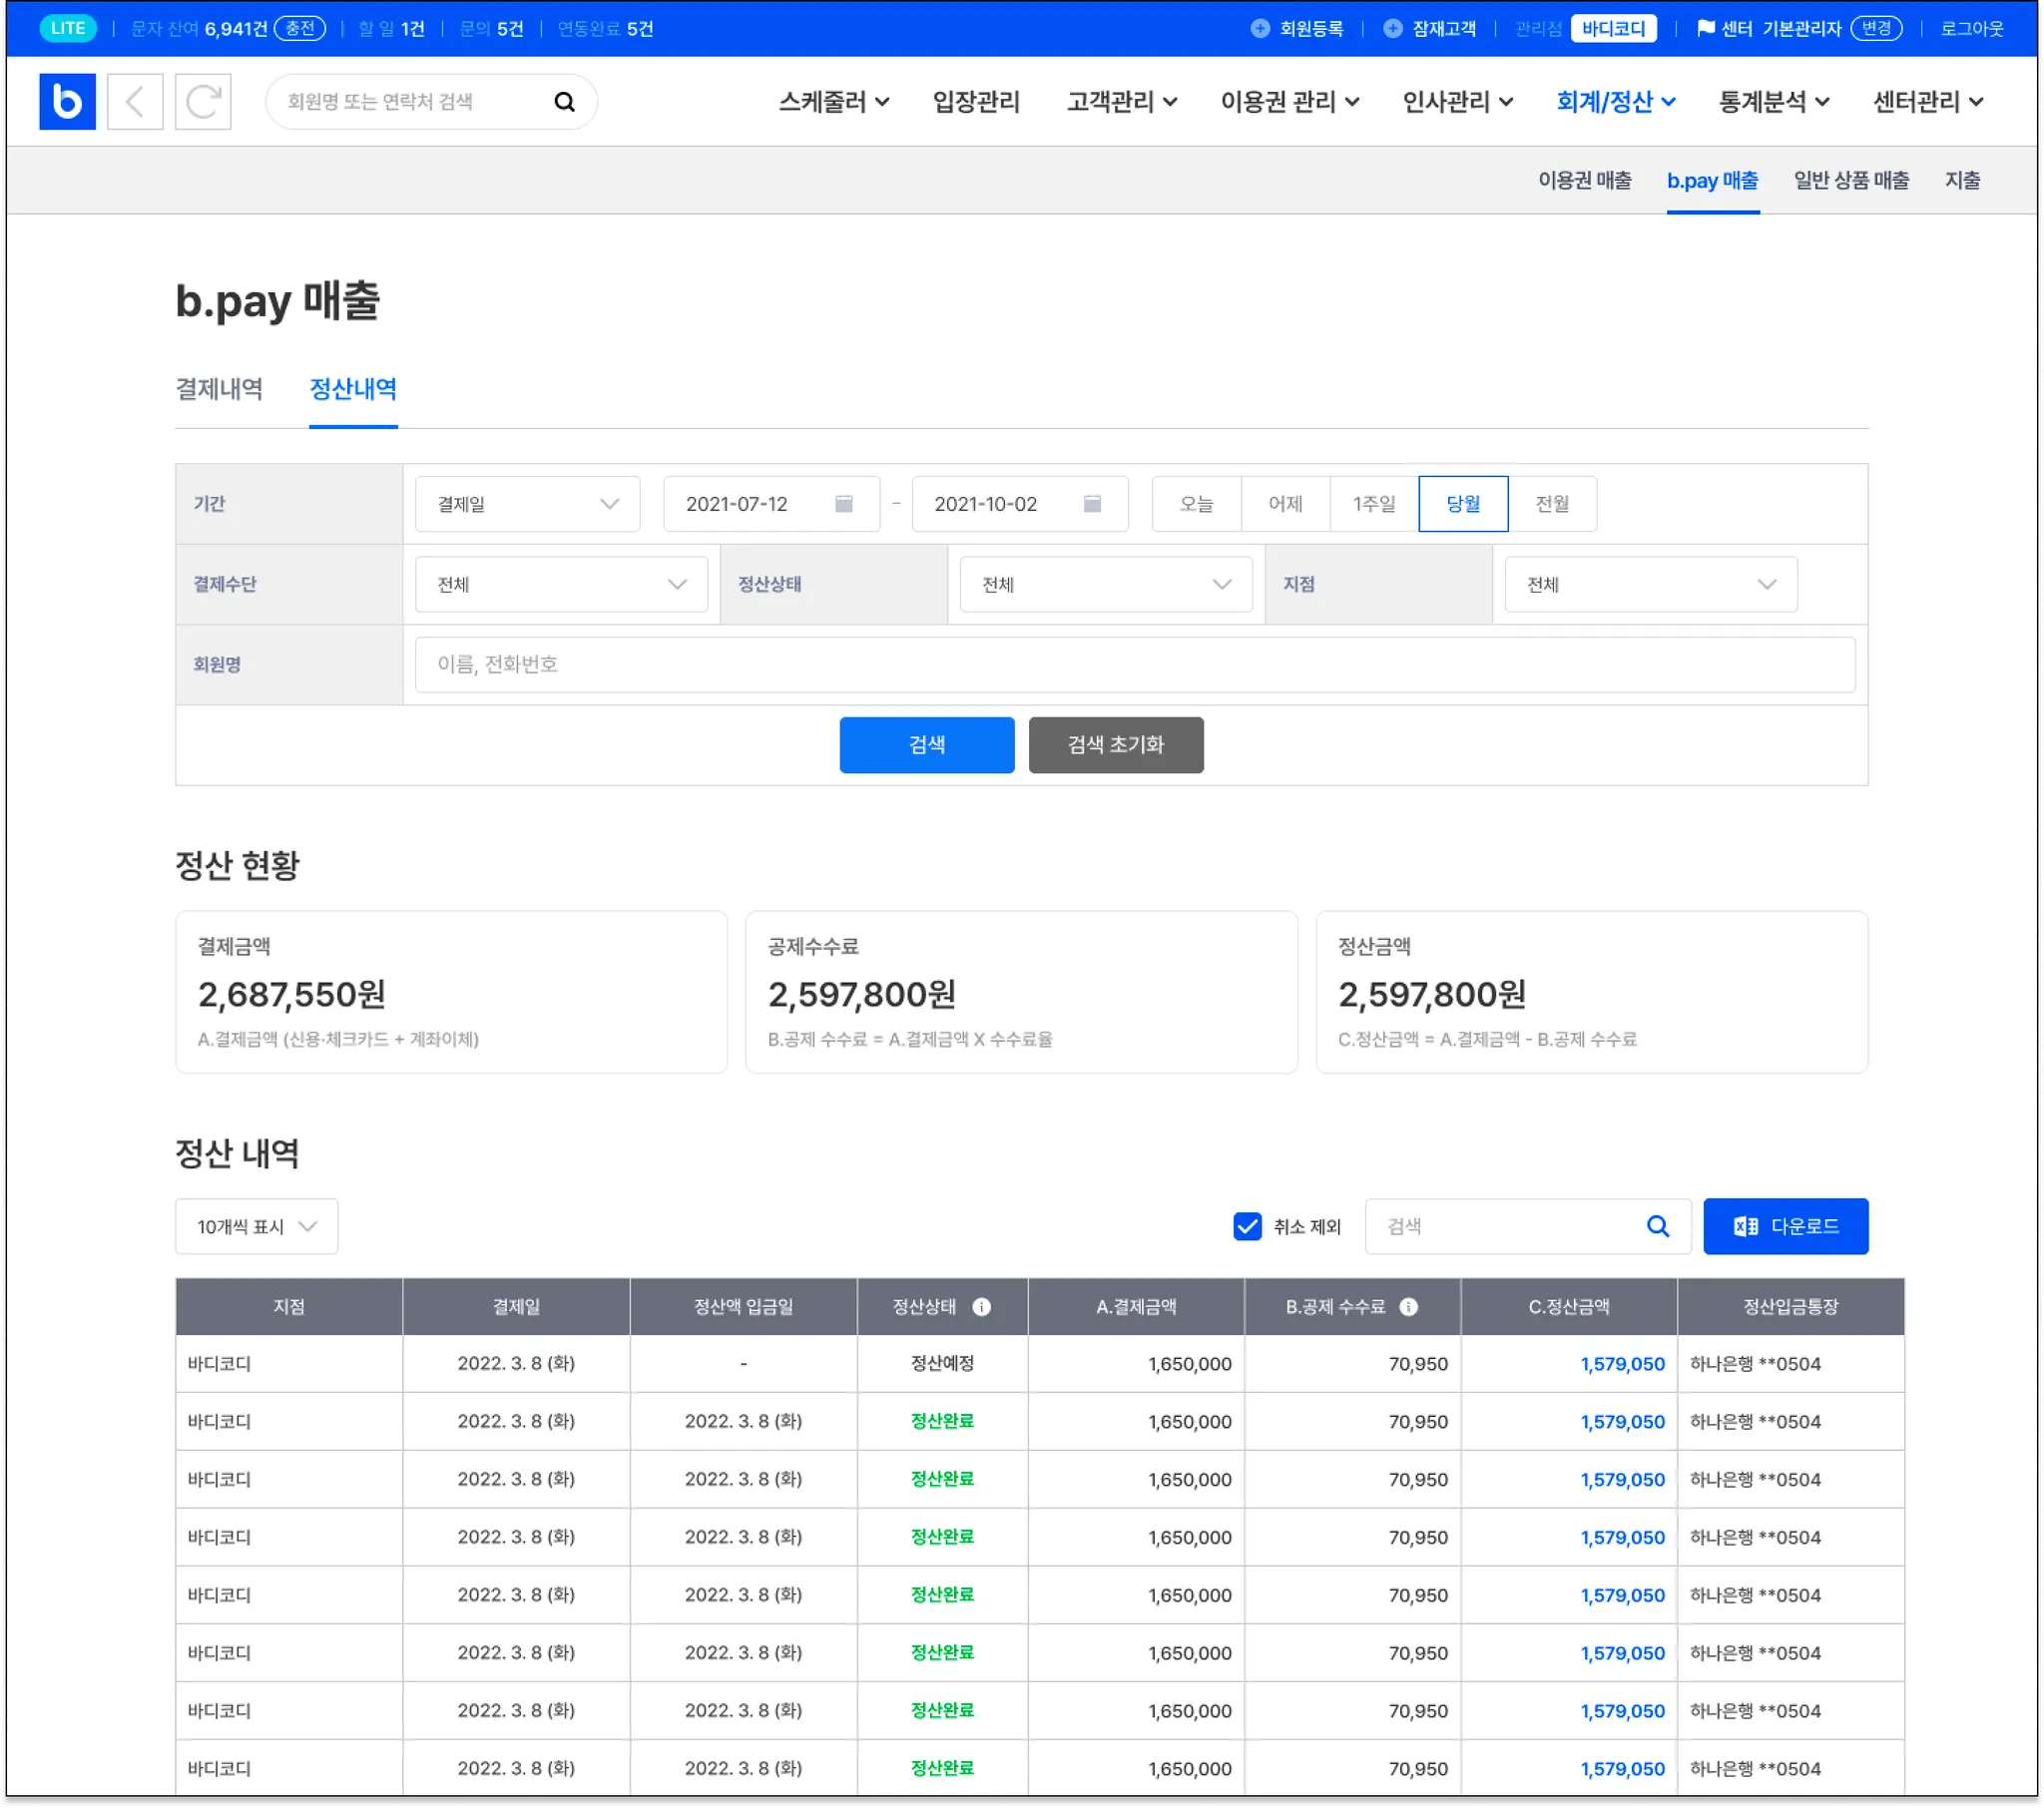The height and width of the screenshot is (1808, 2044).
Task: Click the blue 검색 button
Action: coord(926,745)
